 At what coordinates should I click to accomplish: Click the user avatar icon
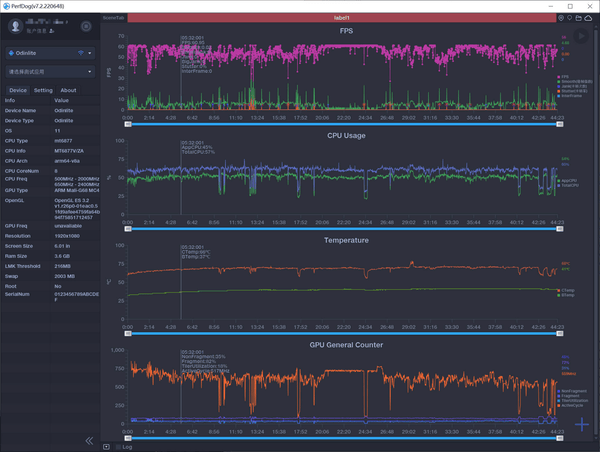pyautogui.click(x=13, y=28)
